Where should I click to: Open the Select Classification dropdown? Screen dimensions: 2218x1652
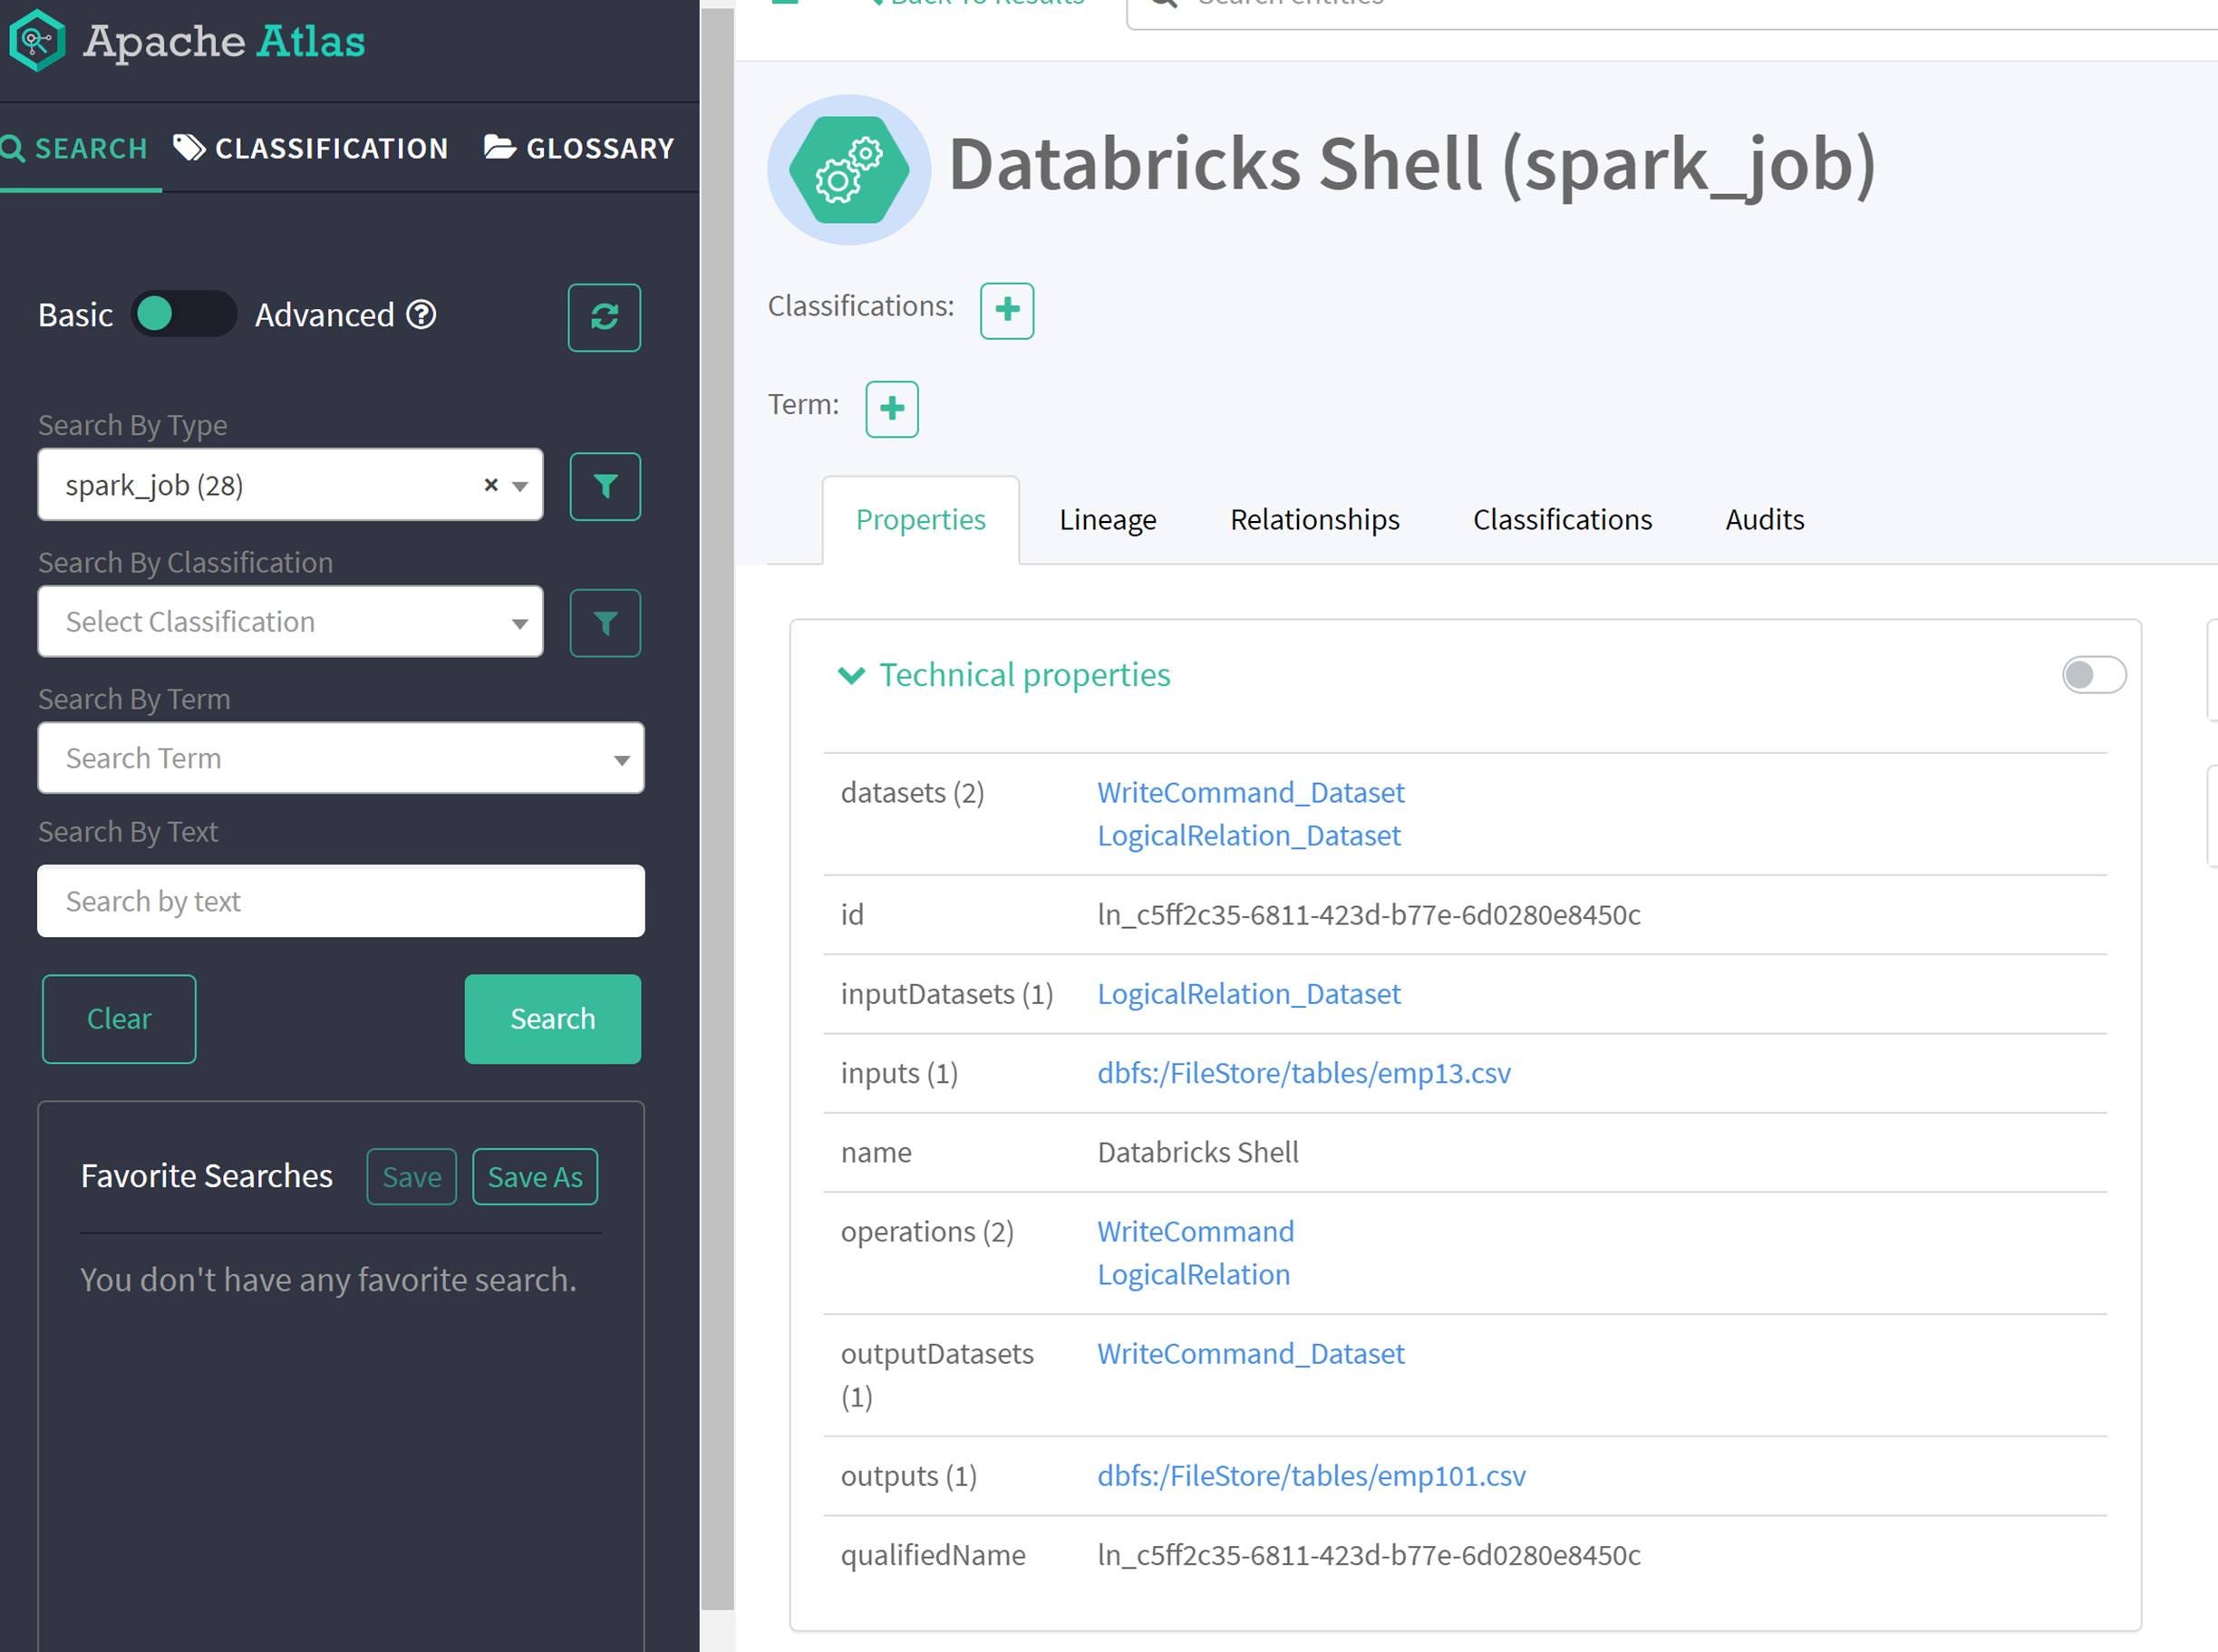coord(289,622)
